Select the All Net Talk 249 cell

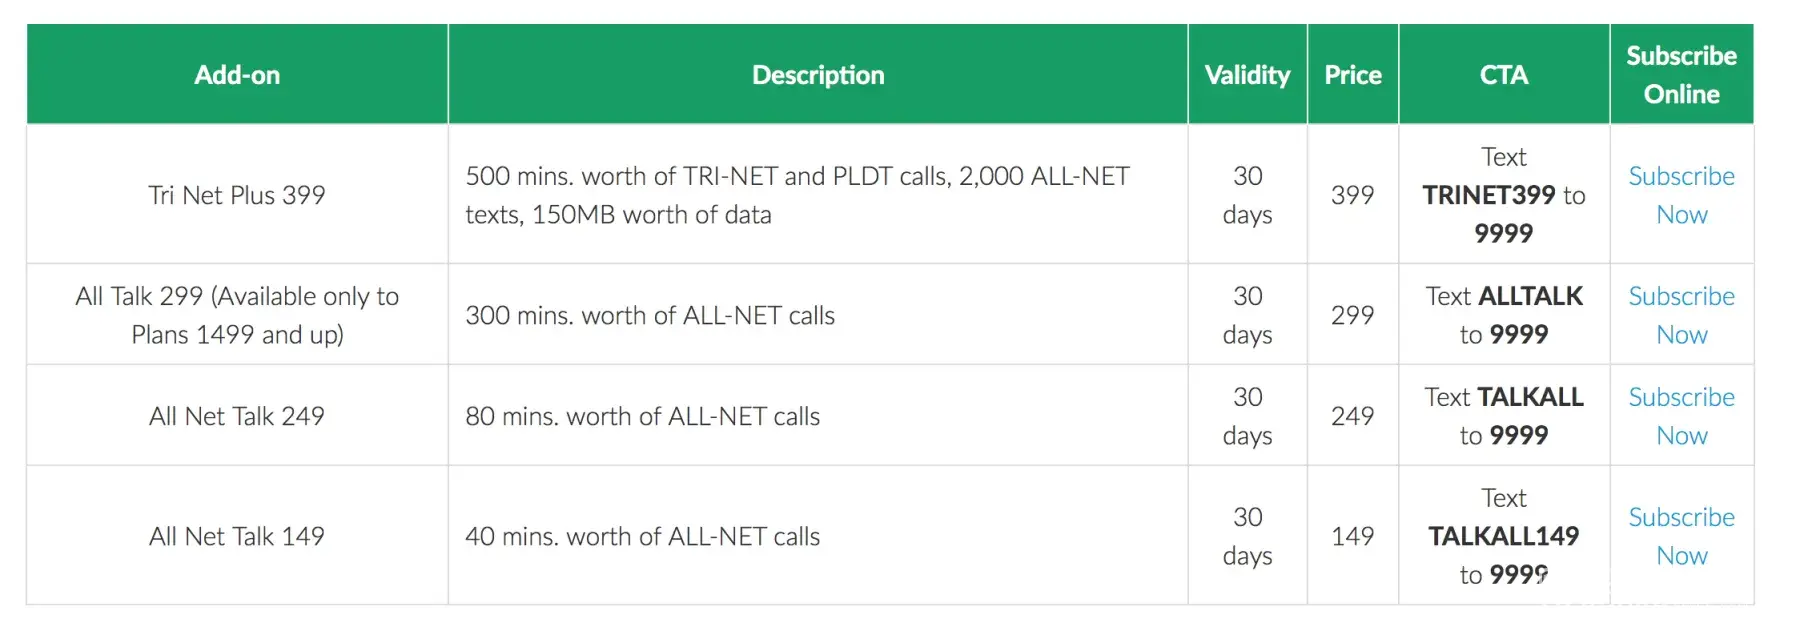237,416
